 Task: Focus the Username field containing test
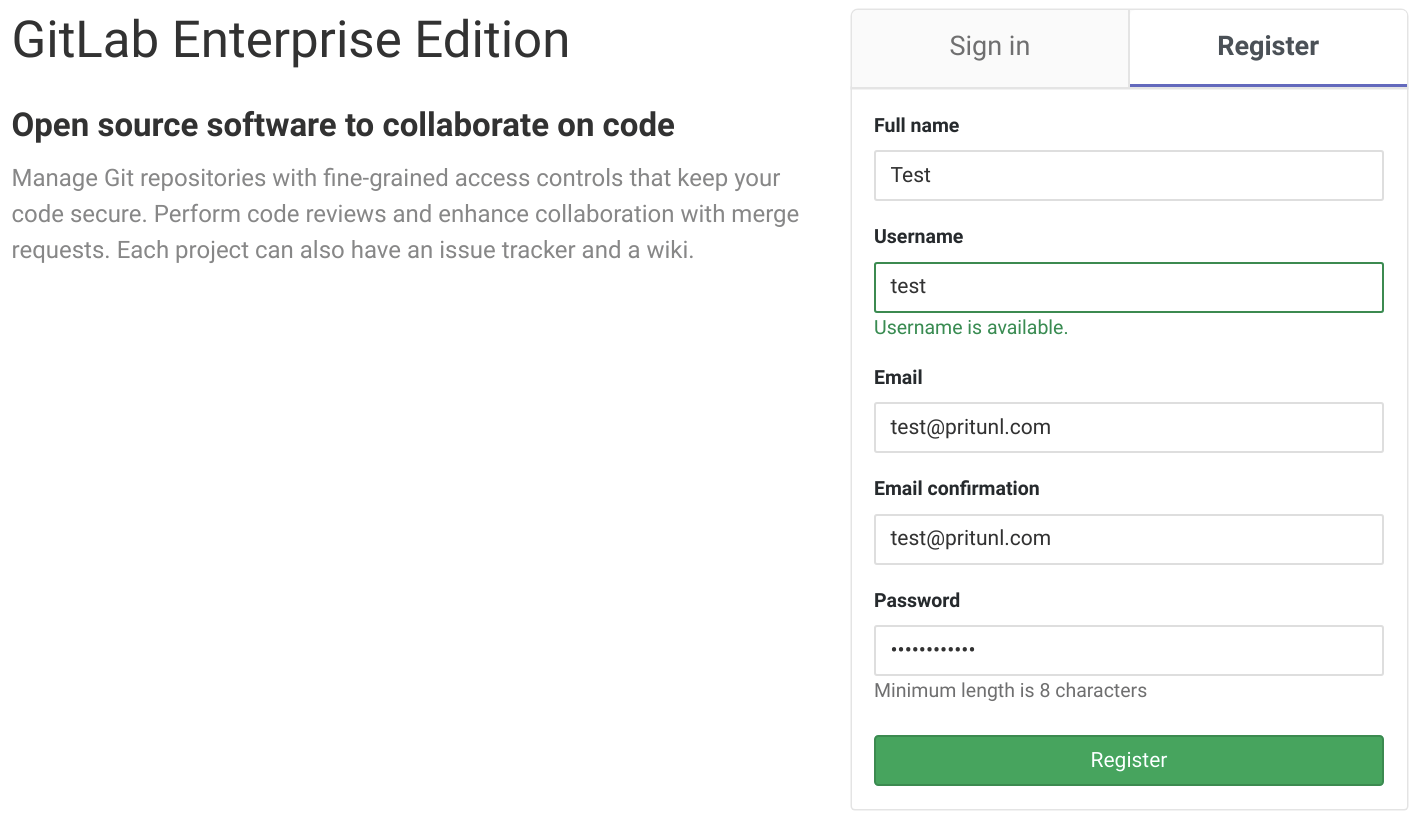coord(1128,287)
